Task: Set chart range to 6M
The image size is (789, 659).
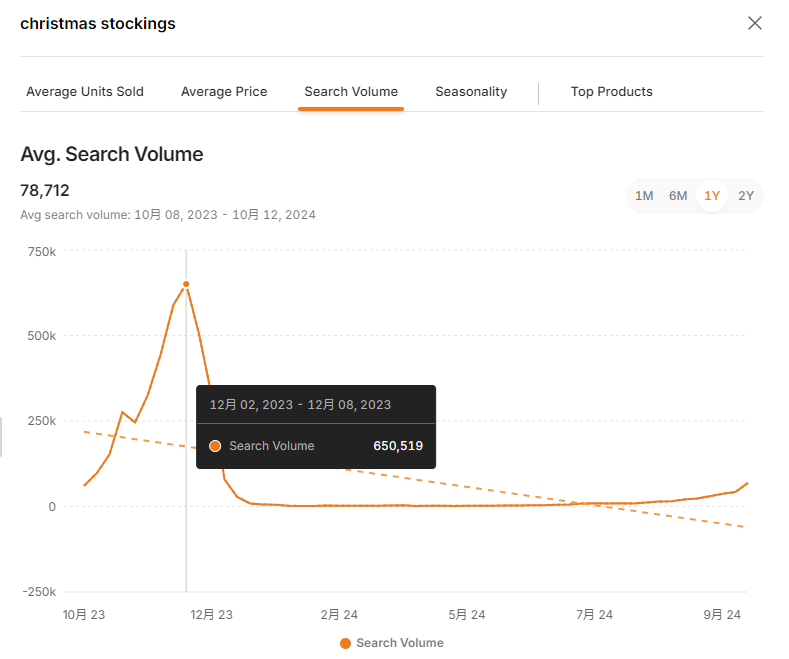Action: pyautogui.click(x=678, y=196)
